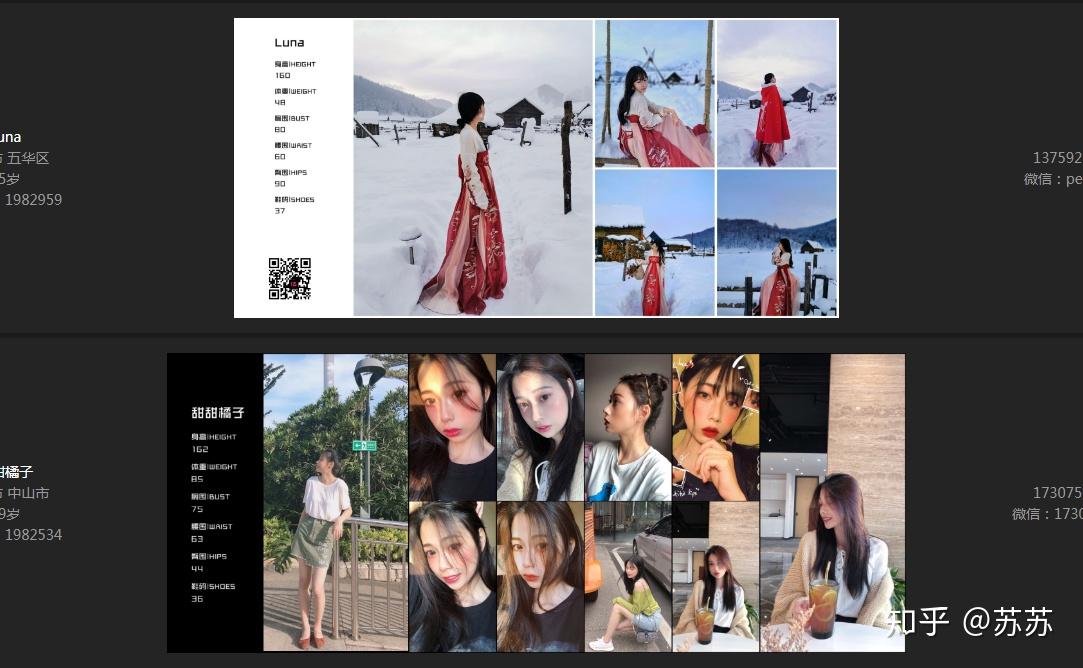
Task: Open Luna's photo beside the log cabin
Action: point(655,243)
